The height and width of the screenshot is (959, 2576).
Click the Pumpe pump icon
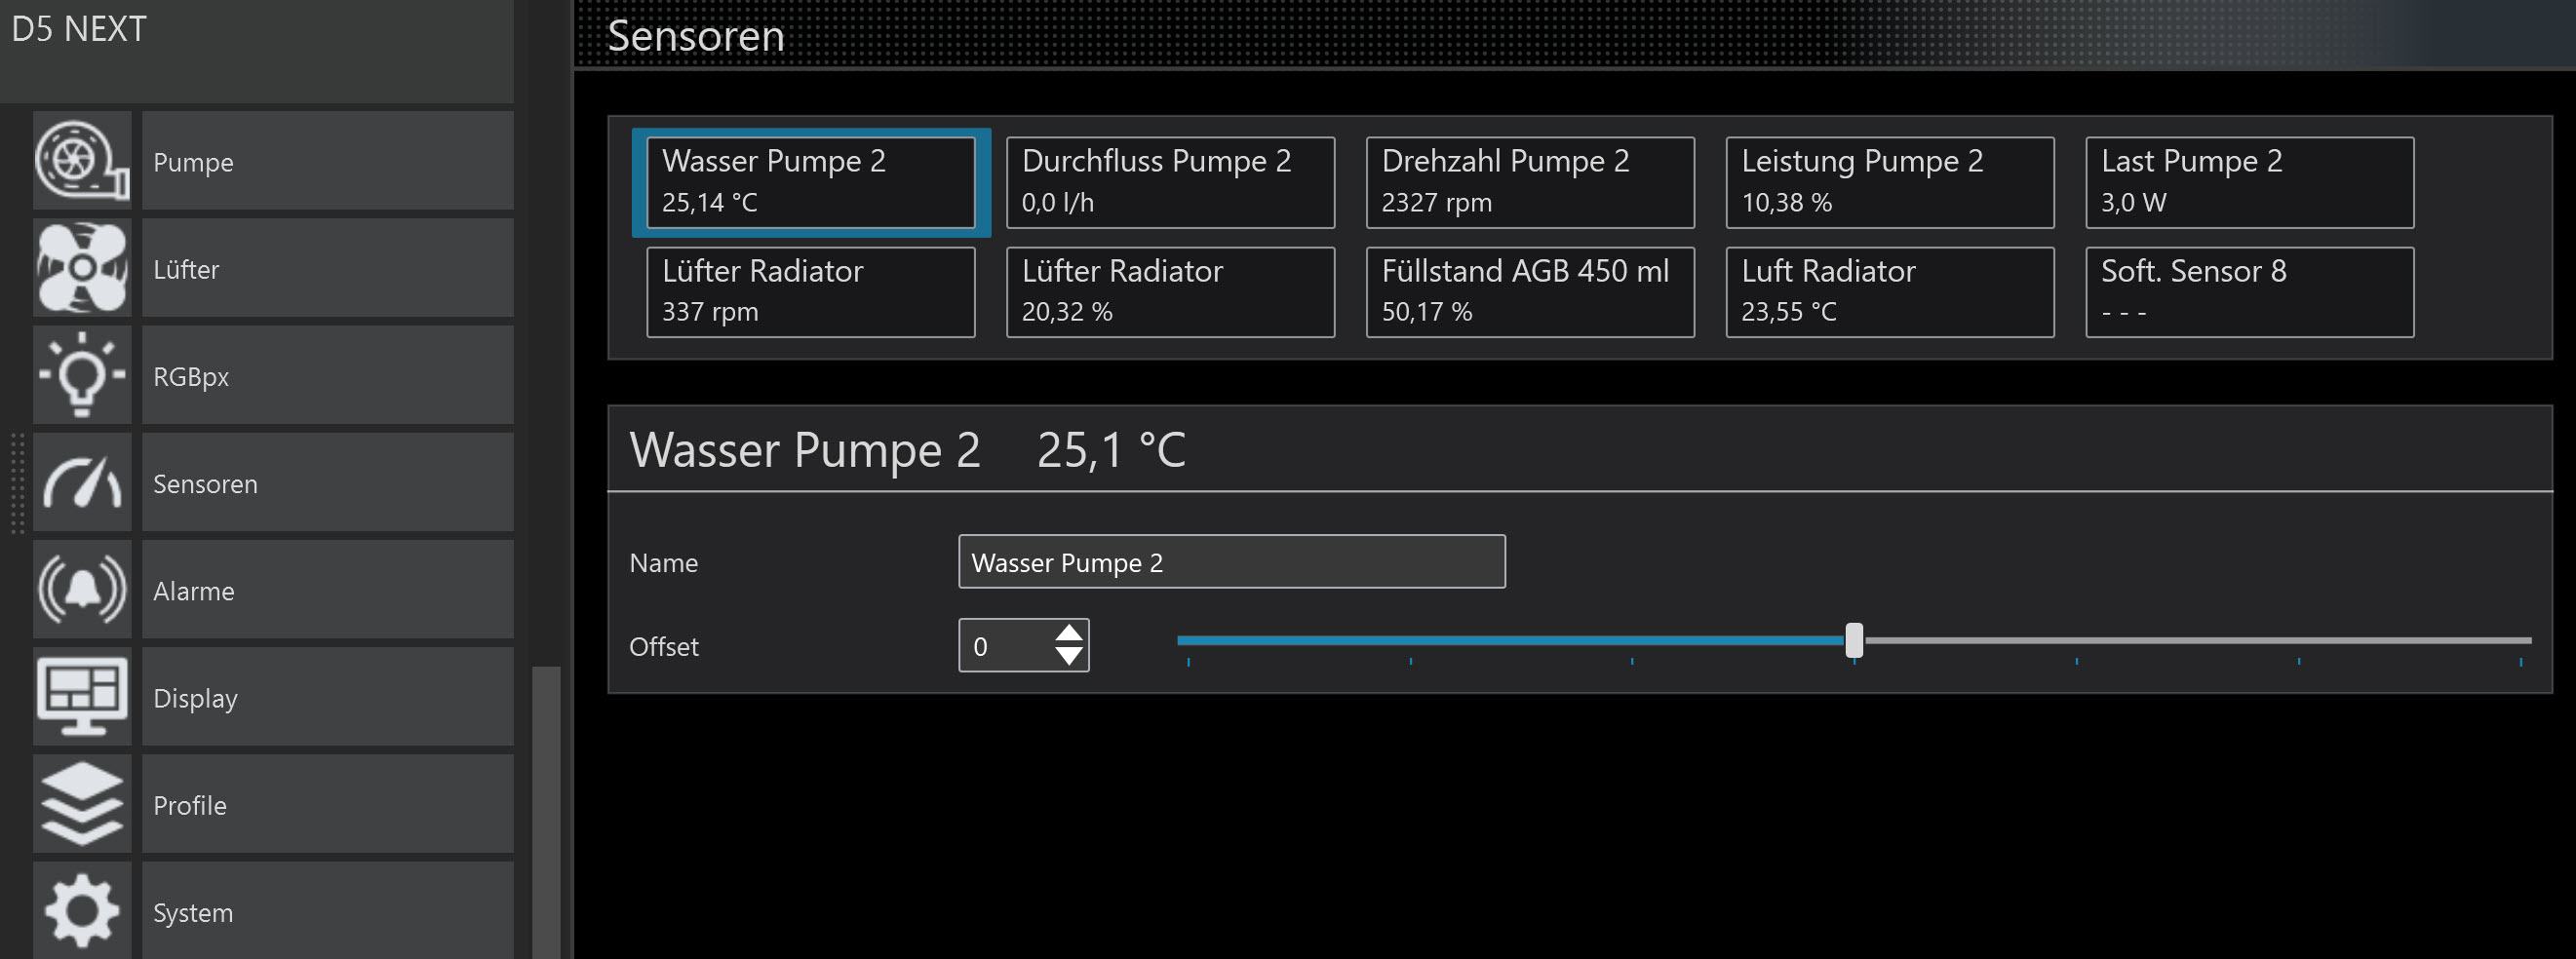[82, 160]
